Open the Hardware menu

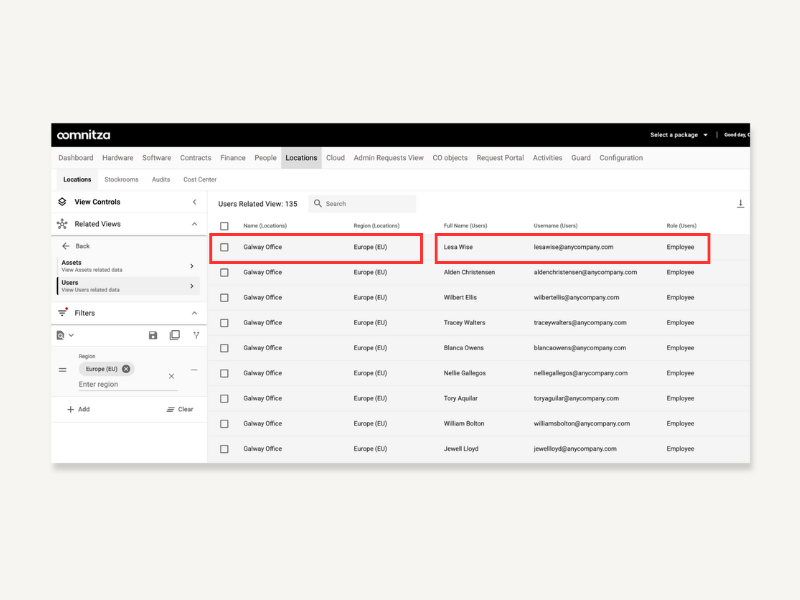point(118,158)
